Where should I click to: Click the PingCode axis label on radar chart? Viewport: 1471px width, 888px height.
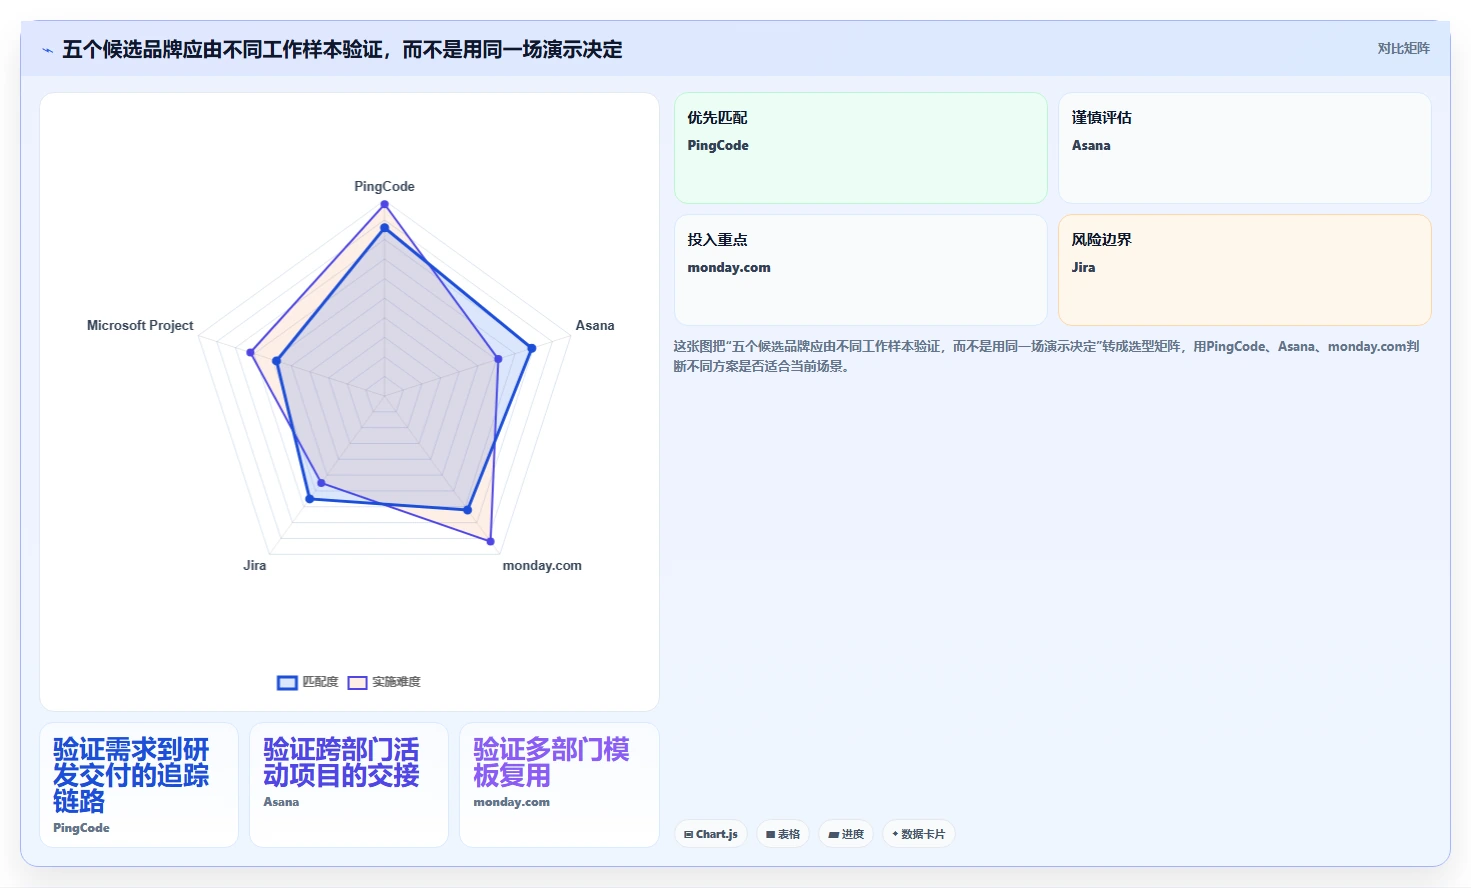(x=384, y=186)
